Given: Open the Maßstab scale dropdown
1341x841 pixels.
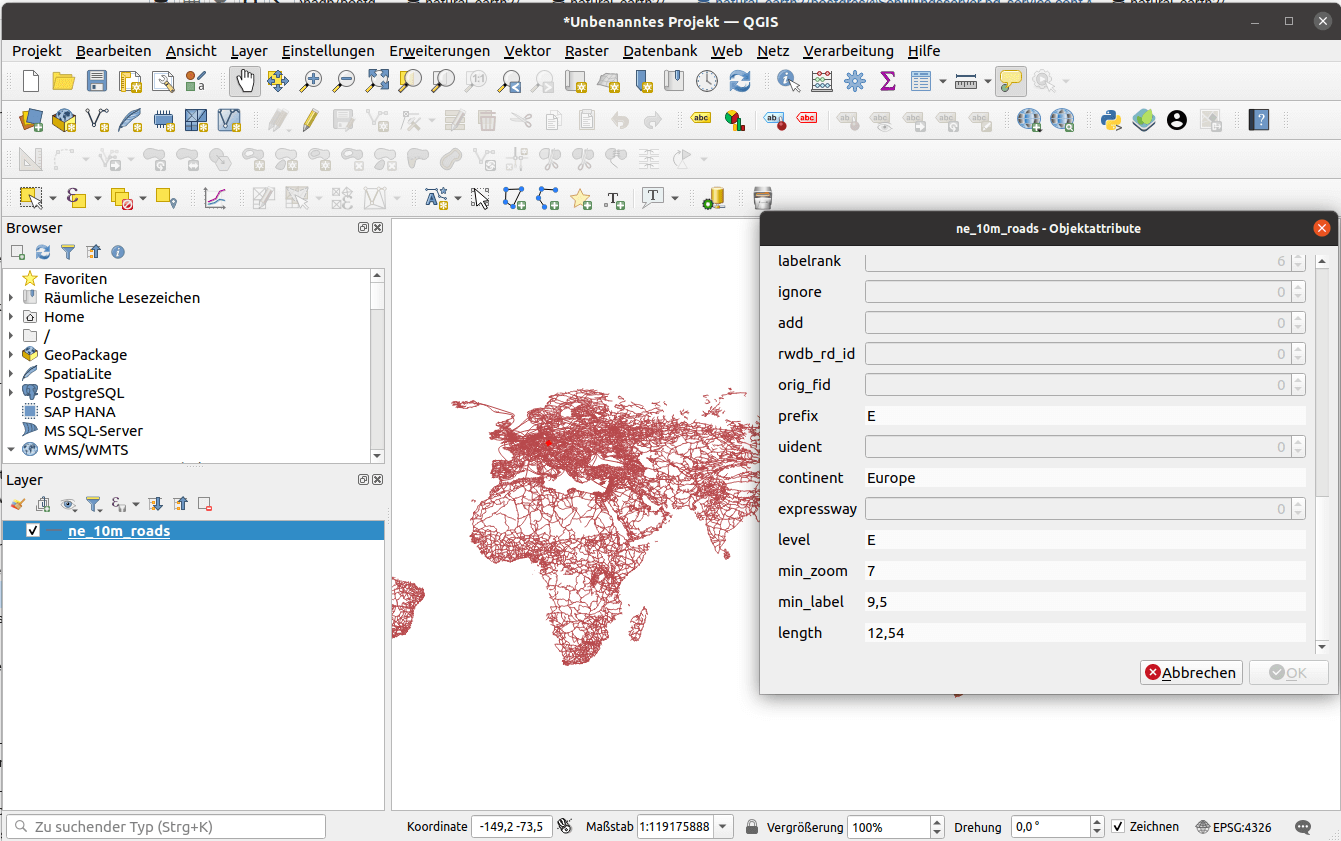Looking at the screenshot, I should tap(724, 827).
